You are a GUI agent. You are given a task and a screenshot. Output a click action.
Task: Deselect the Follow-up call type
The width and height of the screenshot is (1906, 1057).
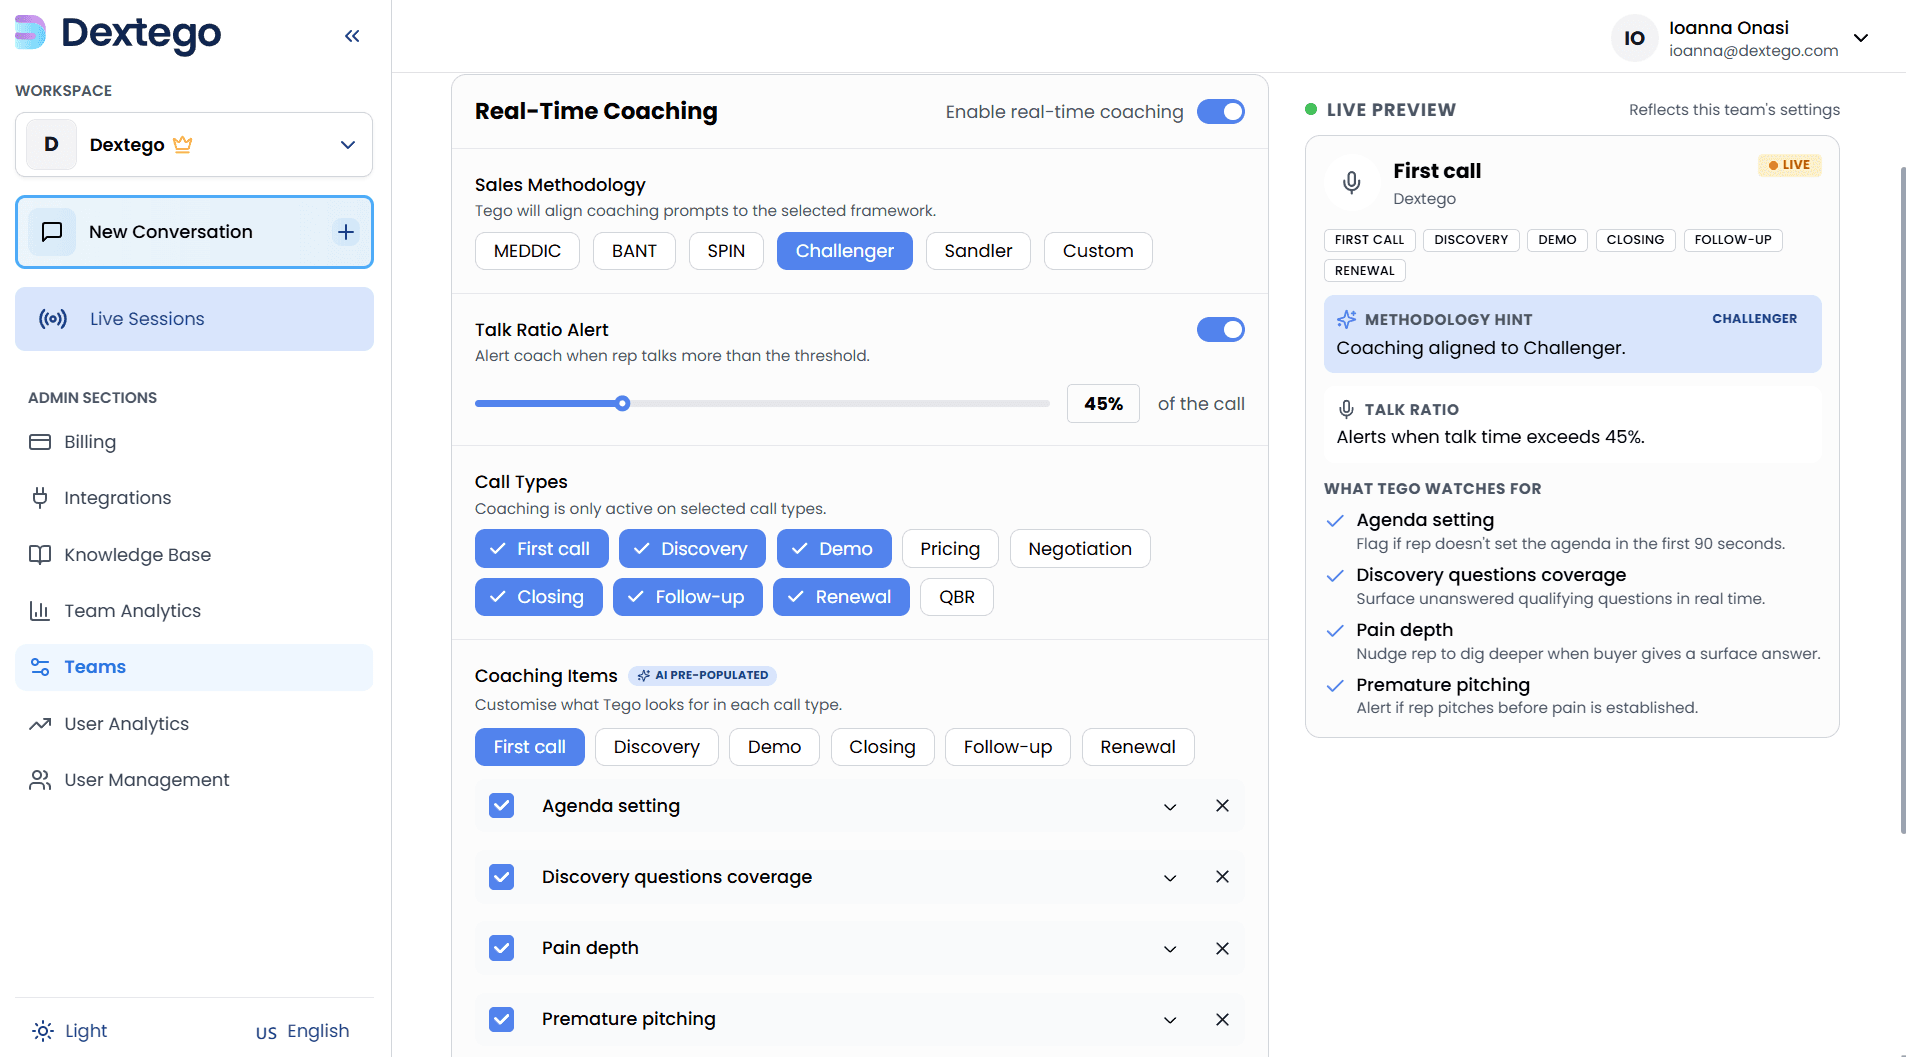pyautogui.click(x=687, y=597)
